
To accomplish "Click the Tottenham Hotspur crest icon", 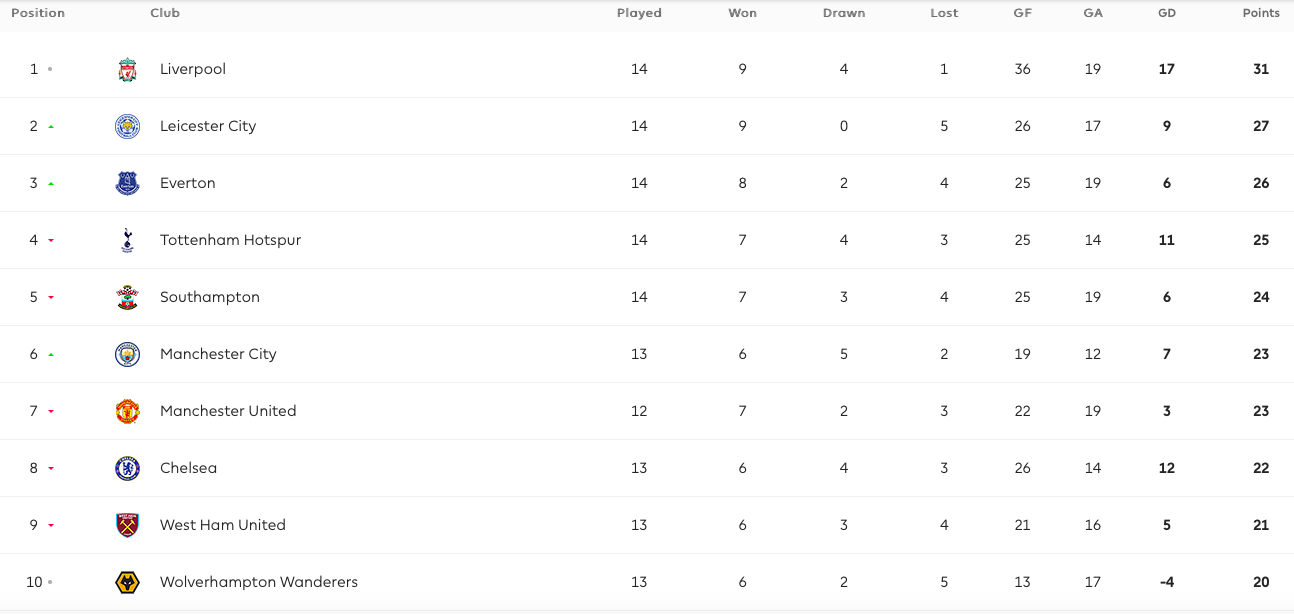I will pos(127,241).
